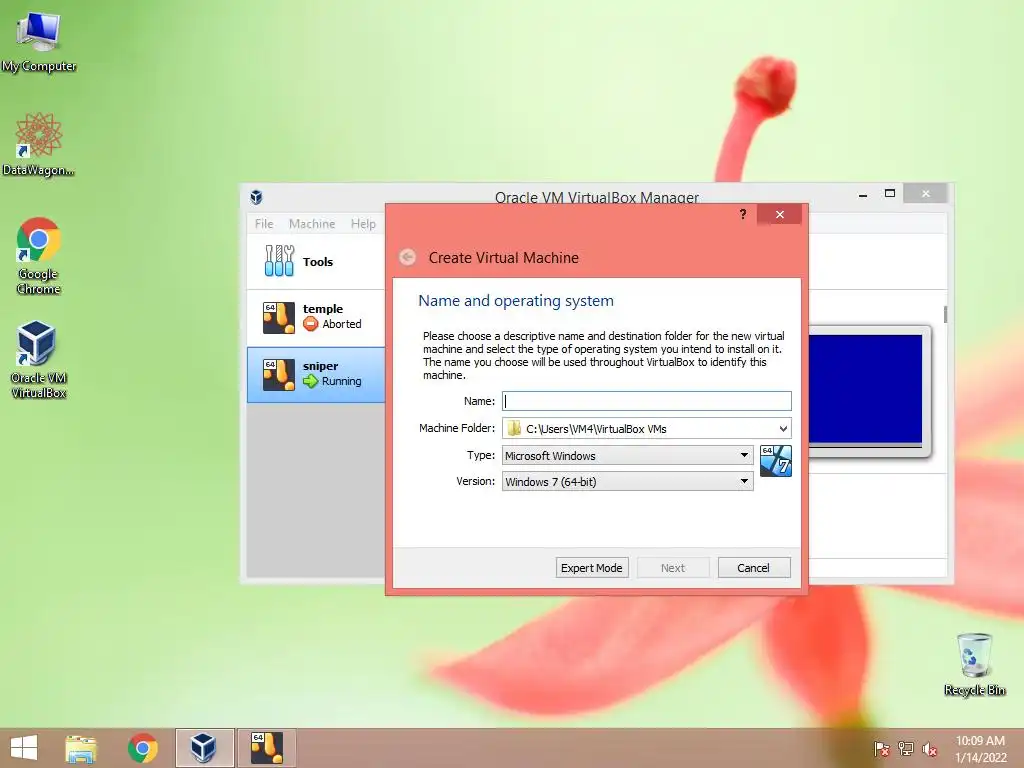Click the Expert Mode button
Screen dimensions: 1024x768
[x=592, y=568]
